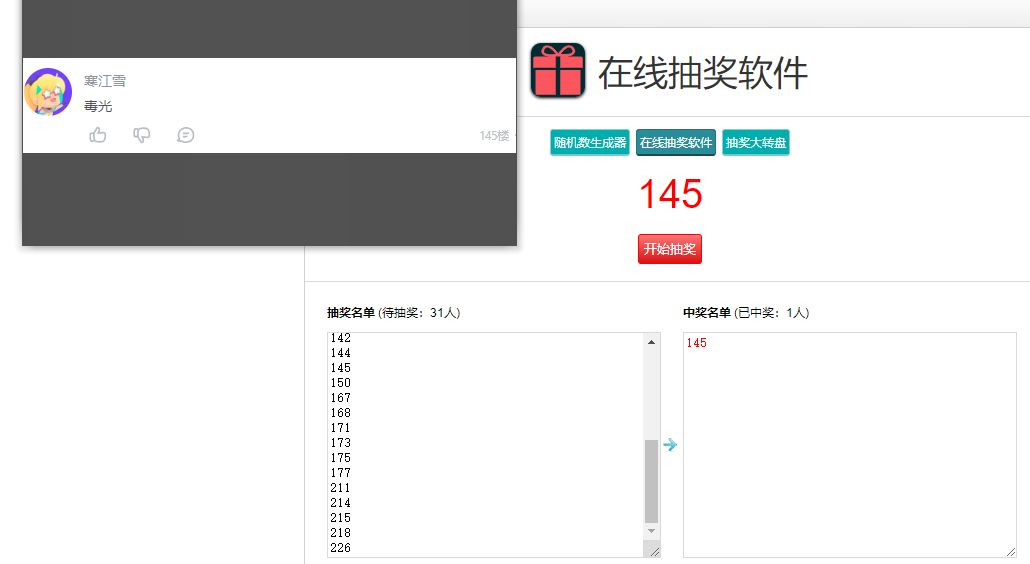This screenshot has width=1030, height=564.
Task: Click the thumbs-down dislike icon
Action: pyautogui.click(x=142, y=135)
